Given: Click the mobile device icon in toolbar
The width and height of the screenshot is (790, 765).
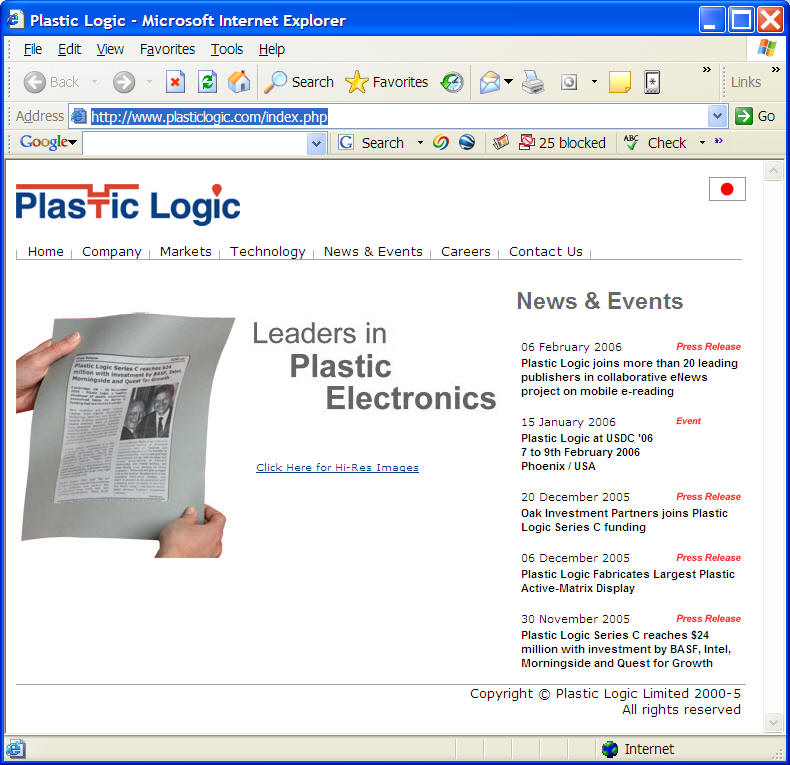Looking at the screenshot, I should coord(652,82).
